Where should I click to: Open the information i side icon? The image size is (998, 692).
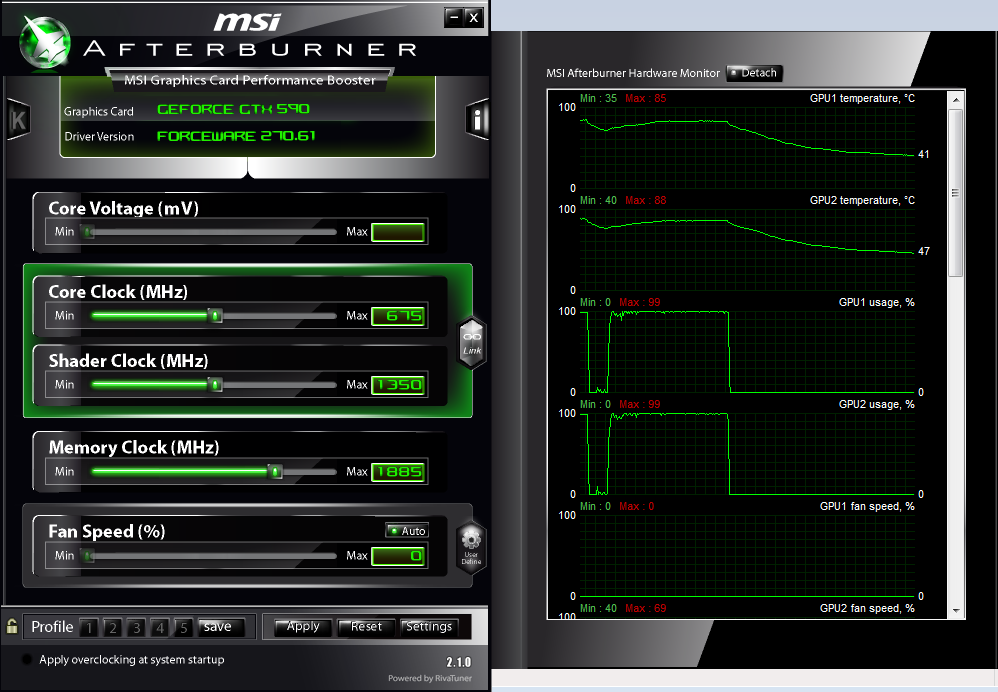[477, 119]
